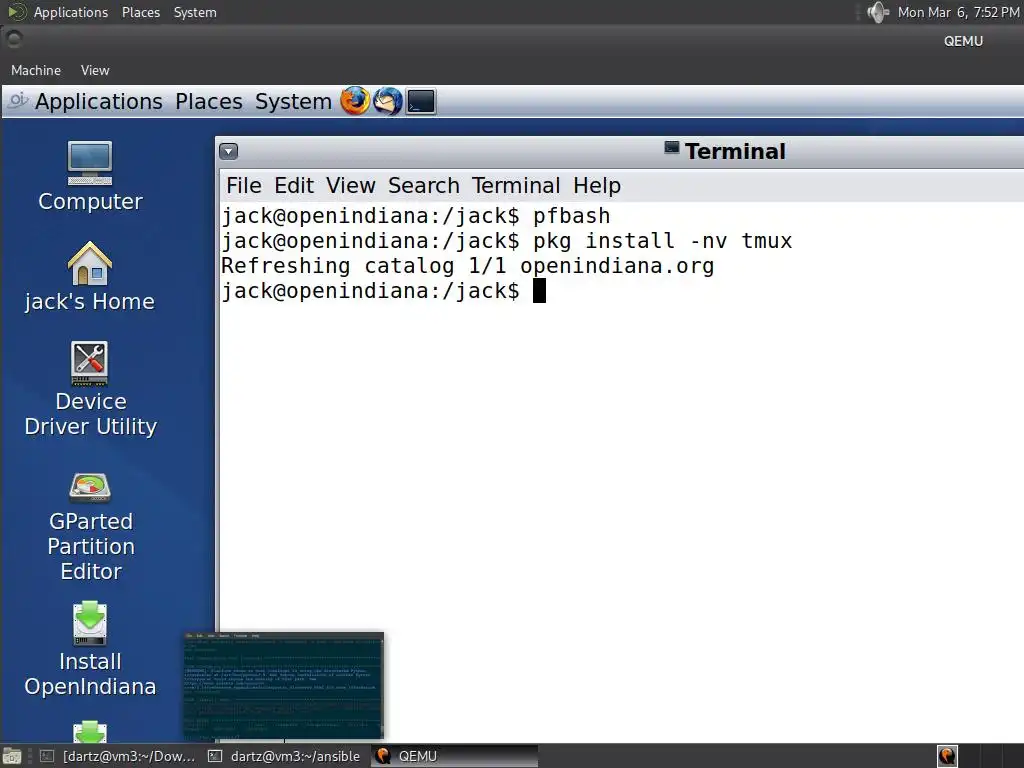This screenshot has width=1024, height=768.
Task: Open the QEMU View menu
Action: tap(95, 70)
